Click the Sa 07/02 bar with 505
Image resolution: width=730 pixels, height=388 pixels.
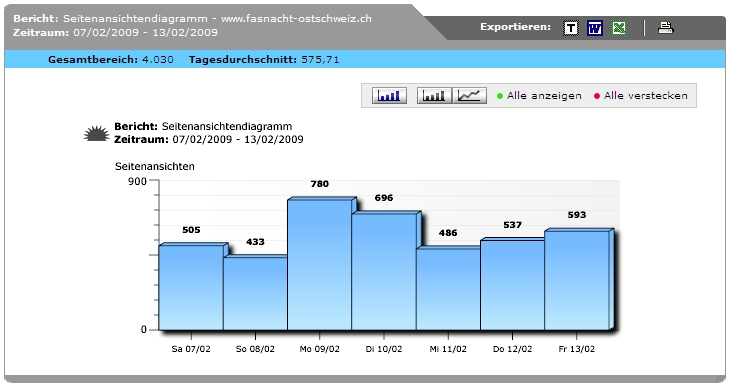191,288
